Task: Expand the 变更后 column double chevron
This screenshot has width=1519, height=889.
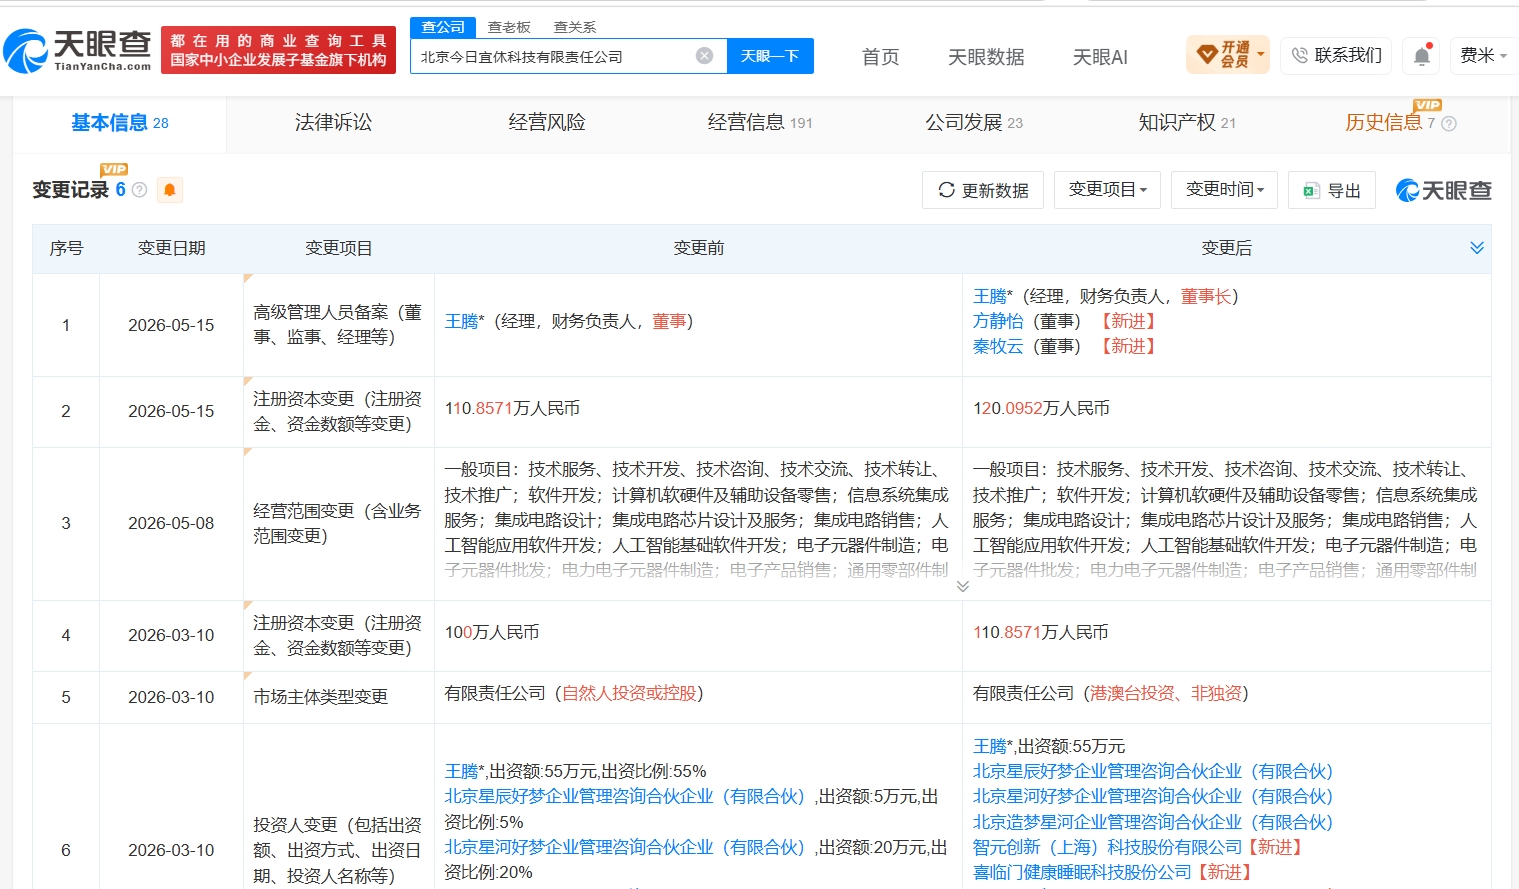Action: coord(1477,248)
